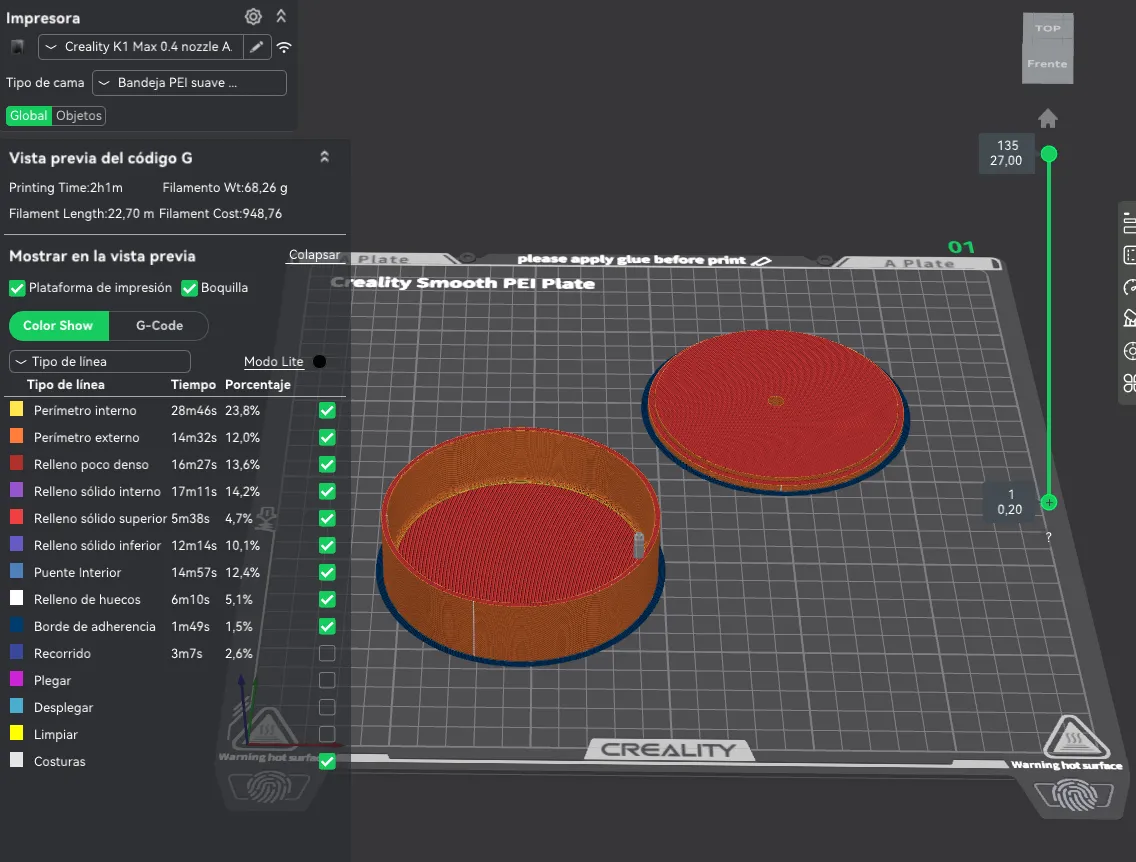Click the Perímetro interno yellow swatch
This screenshot has height=862, width=1136.
(16, 409)
